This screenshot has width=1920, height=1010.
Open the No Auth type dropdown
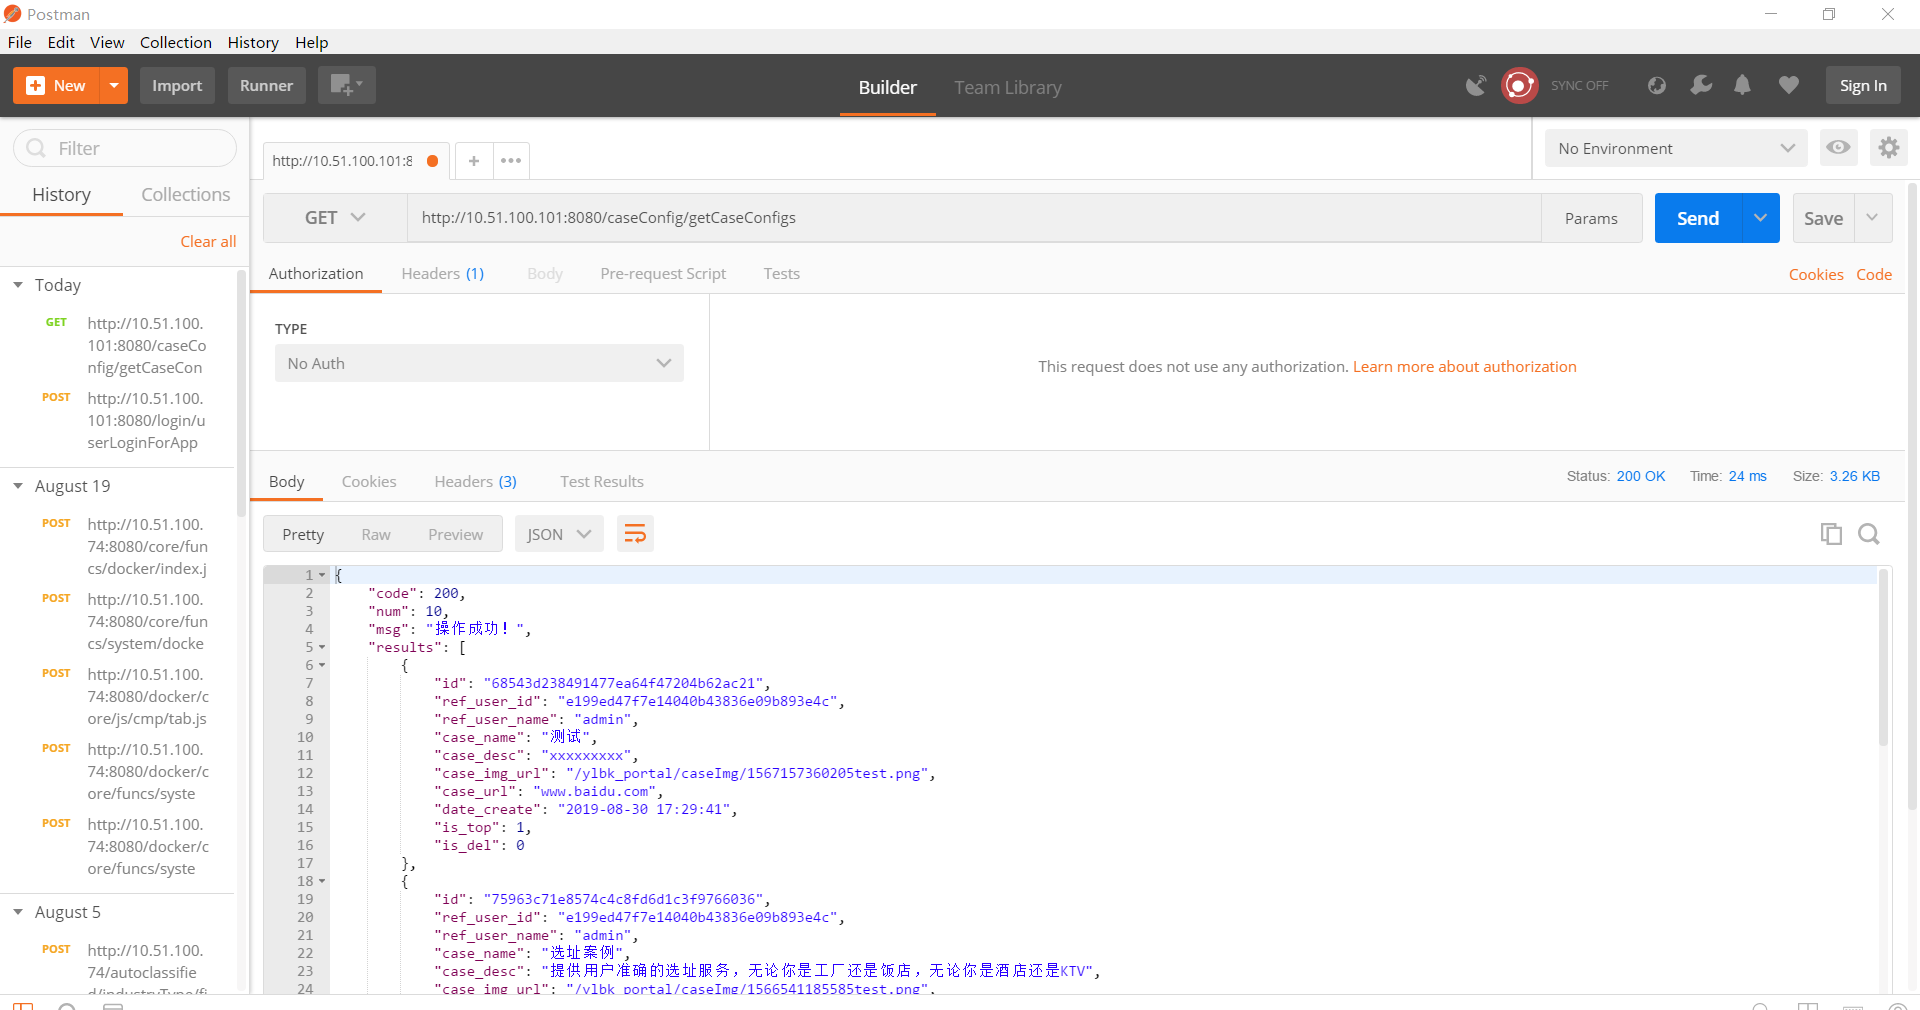[479, 364]
